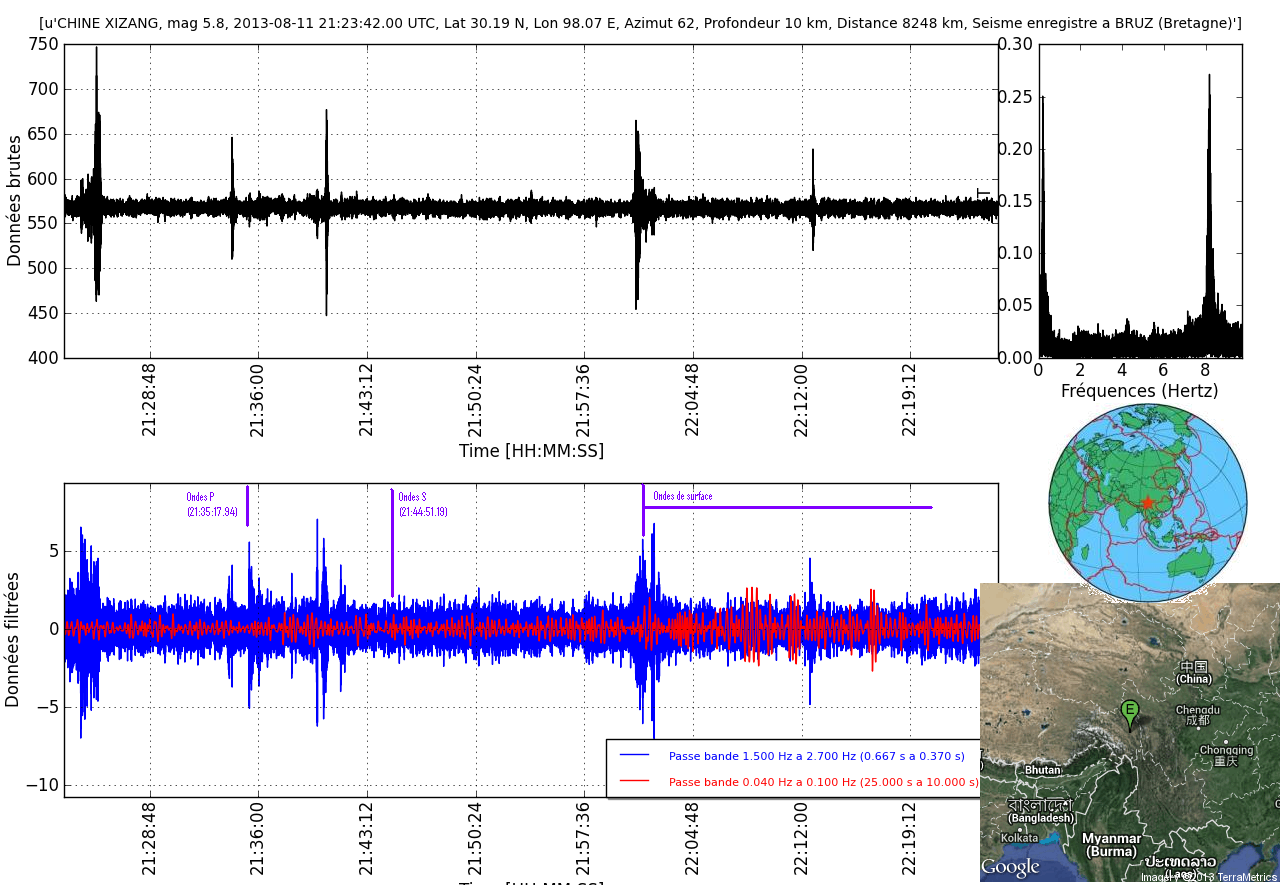The width and height of the screenshot is (1280, 885).
Task: Click the Bhutan label on the map
Action: point(1042,770)
